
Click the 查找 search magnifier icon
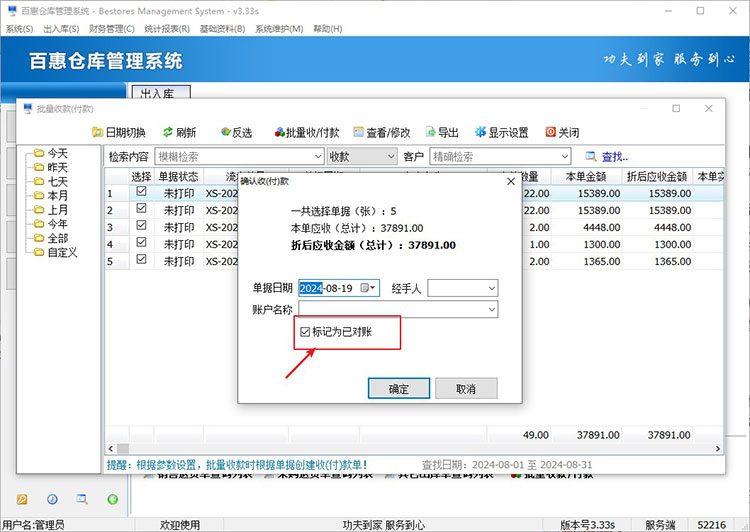(x=591, y=156)
